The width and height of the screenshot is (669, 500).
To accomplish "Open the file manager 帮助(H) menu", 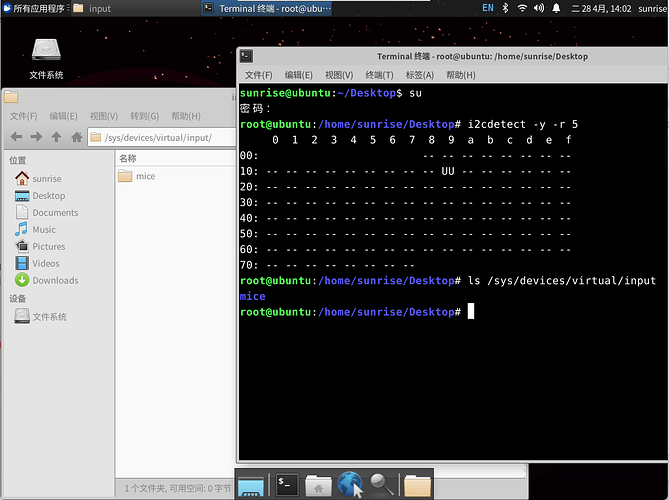I will click(x=186, y=116).
